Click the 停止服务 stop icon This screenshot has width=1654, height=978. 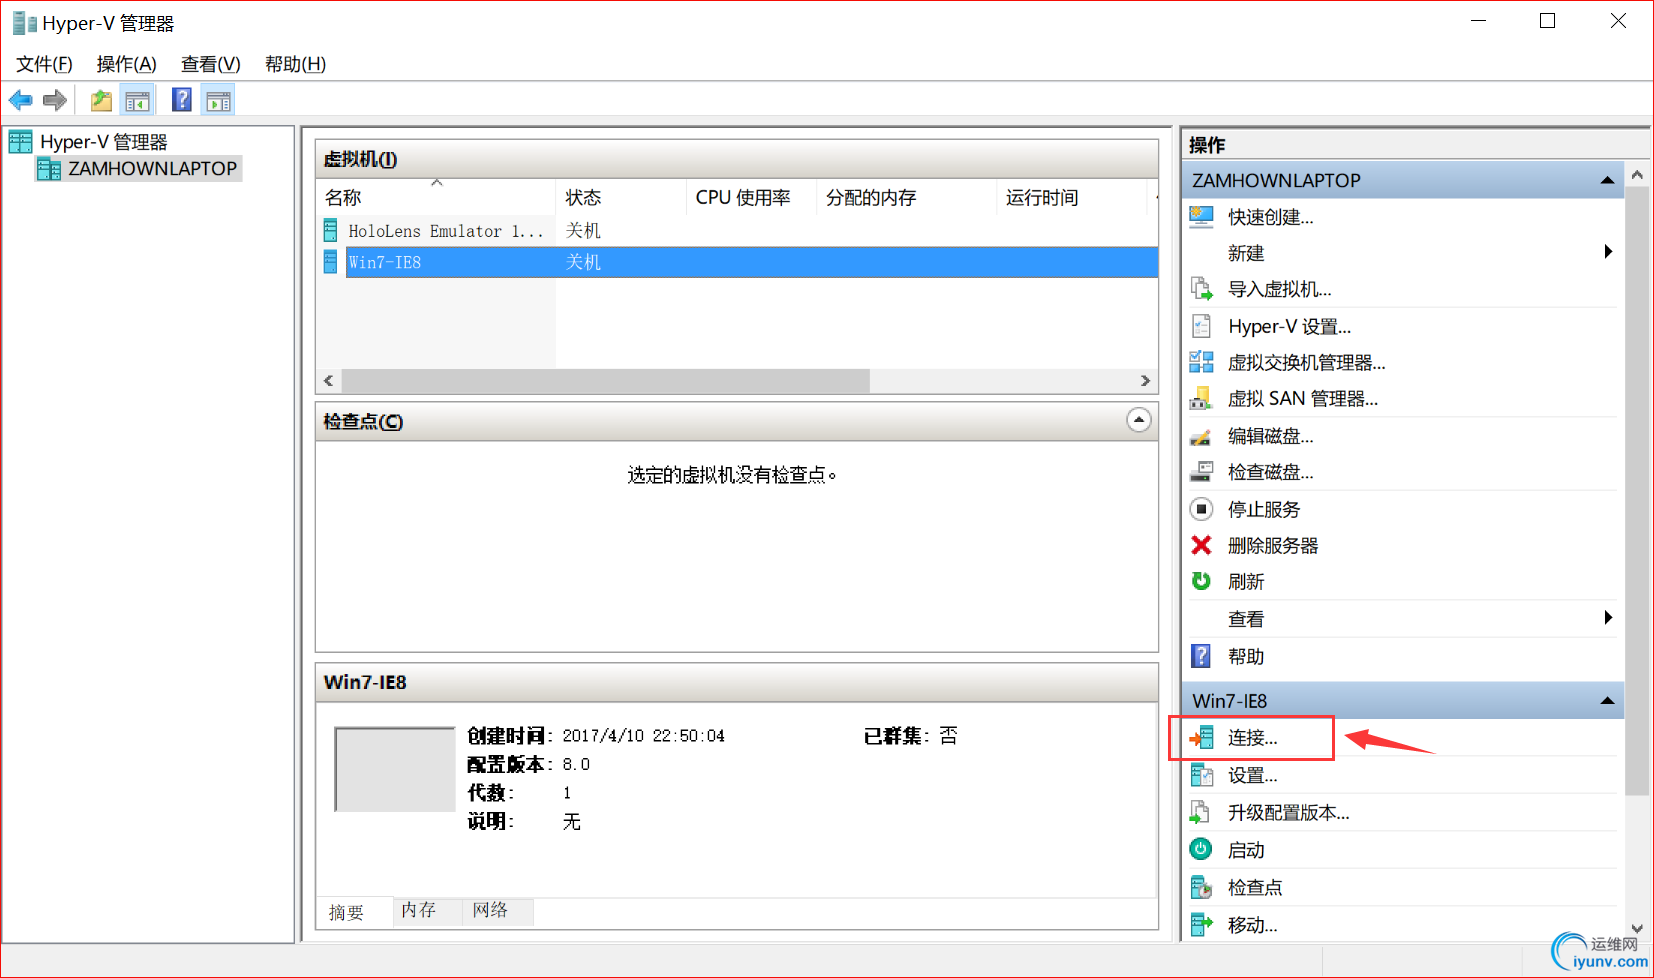[x=1201, y=509]
